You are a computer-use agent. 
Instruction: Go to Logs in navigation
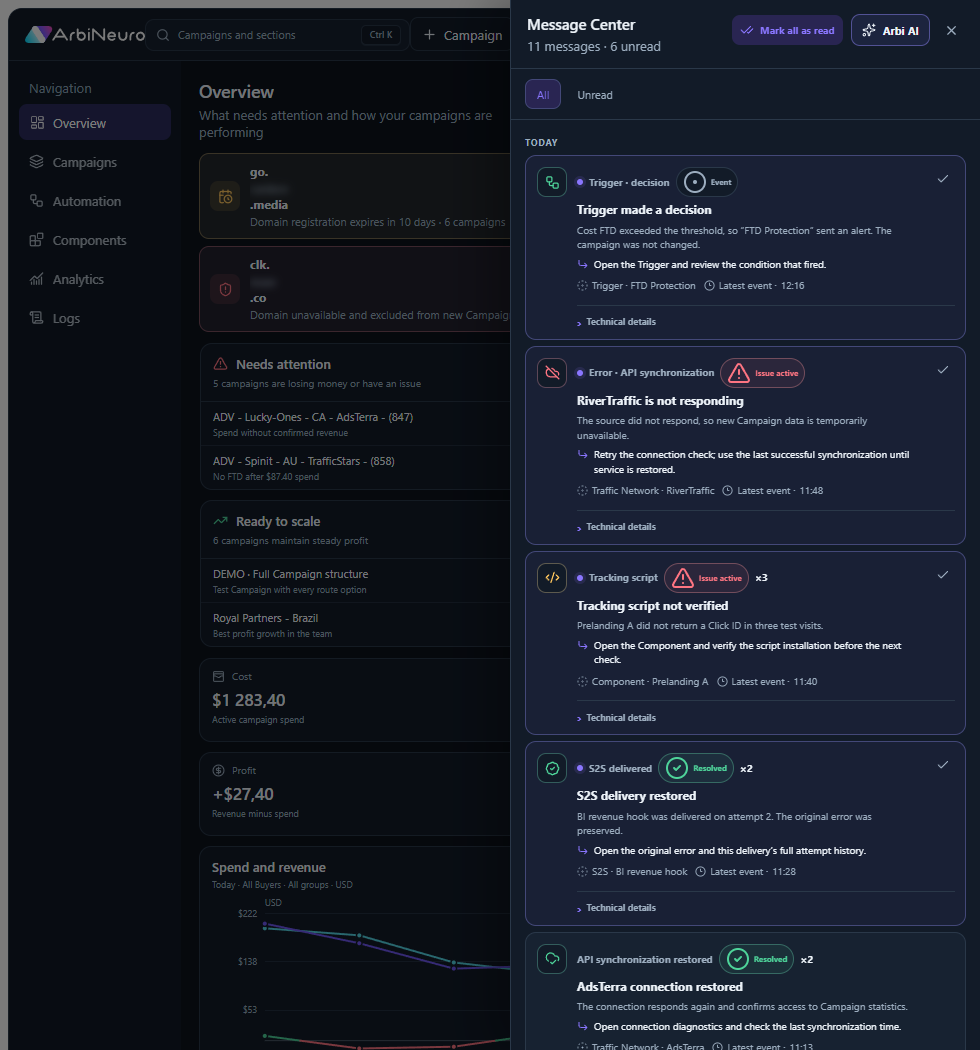tap(95, 318)
